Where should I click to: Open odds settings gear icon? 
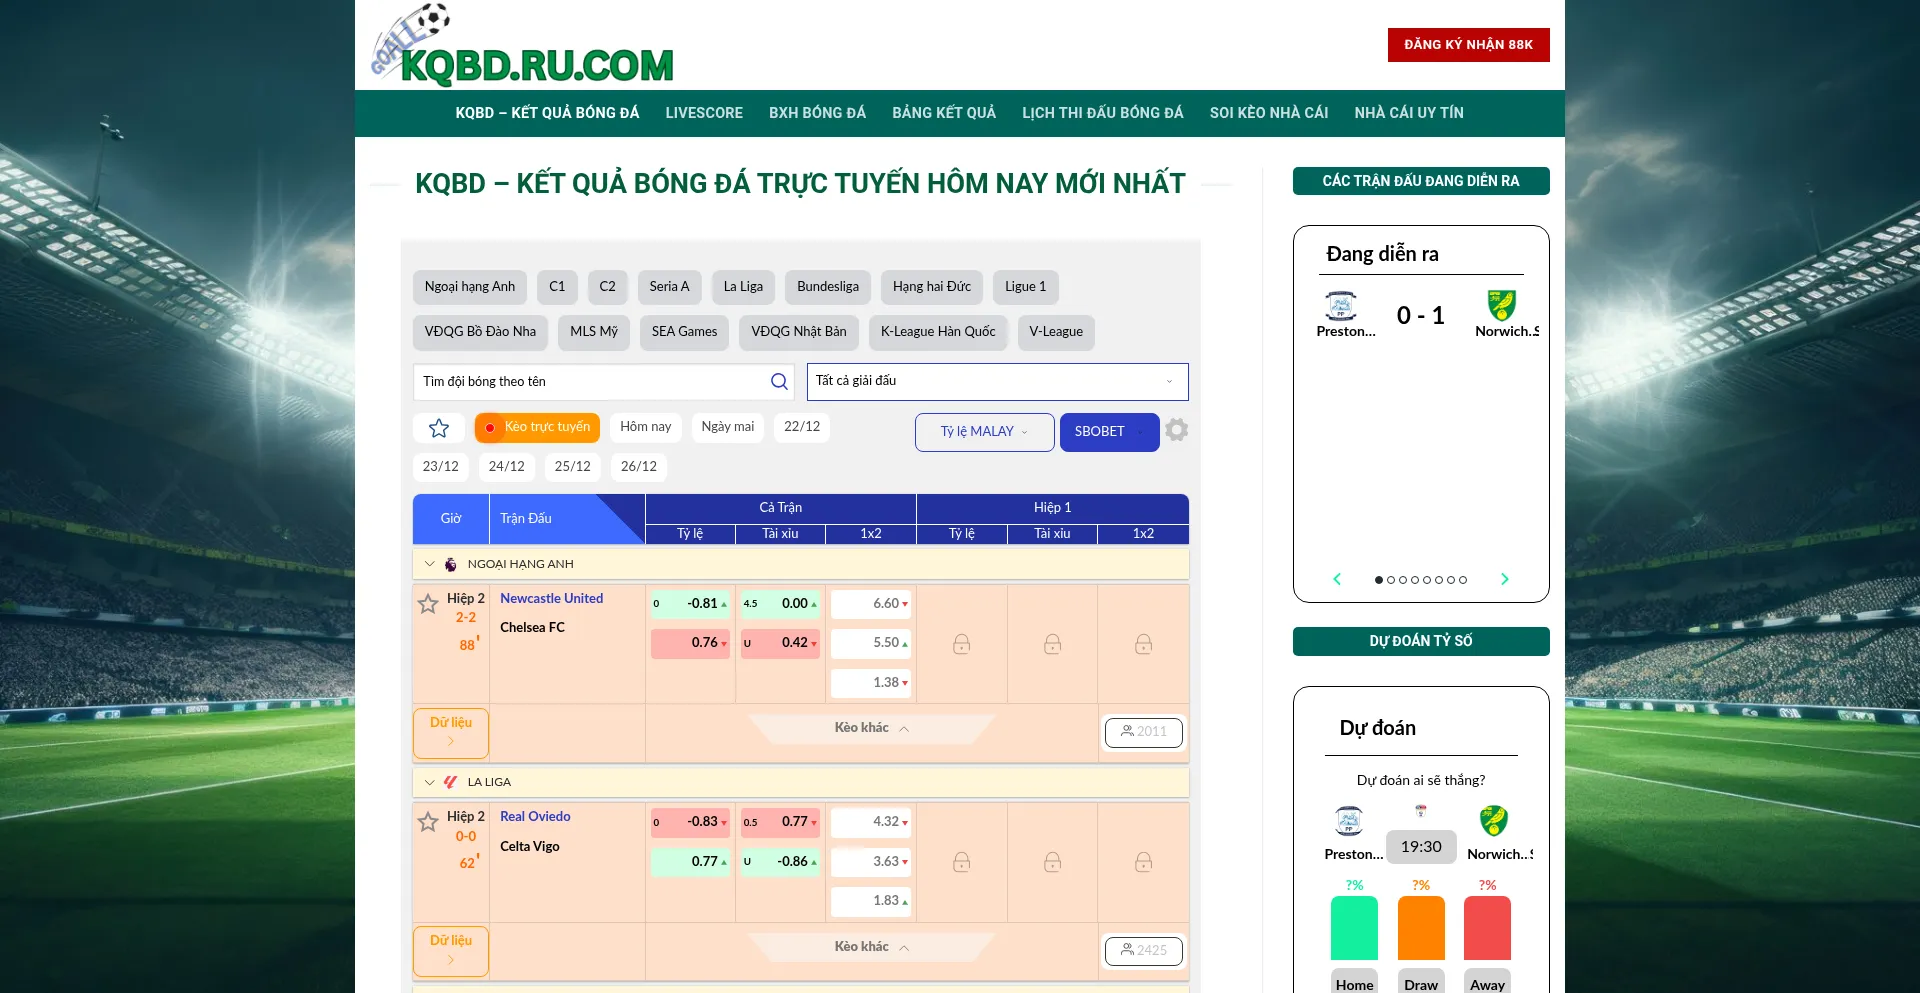click(1177, 430)
